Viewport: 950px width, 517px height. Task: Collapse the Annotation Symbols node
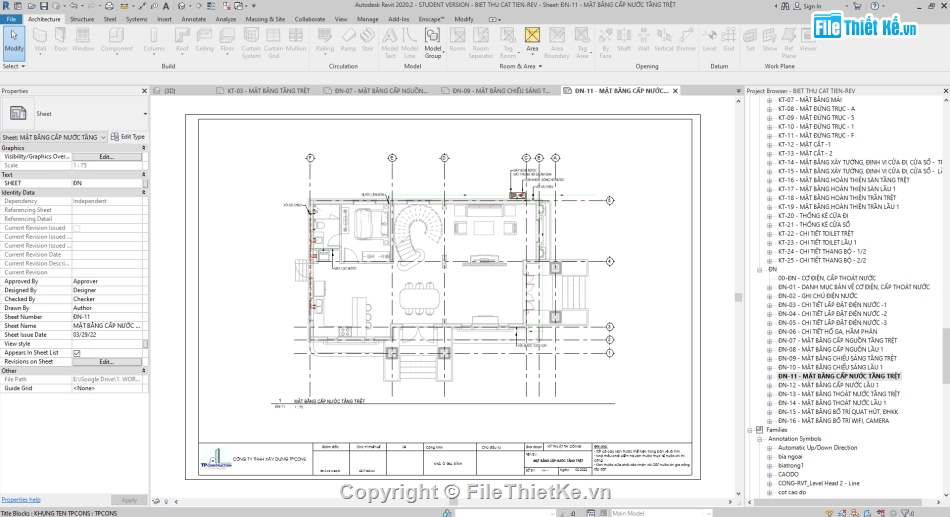[x=760, y=439]
